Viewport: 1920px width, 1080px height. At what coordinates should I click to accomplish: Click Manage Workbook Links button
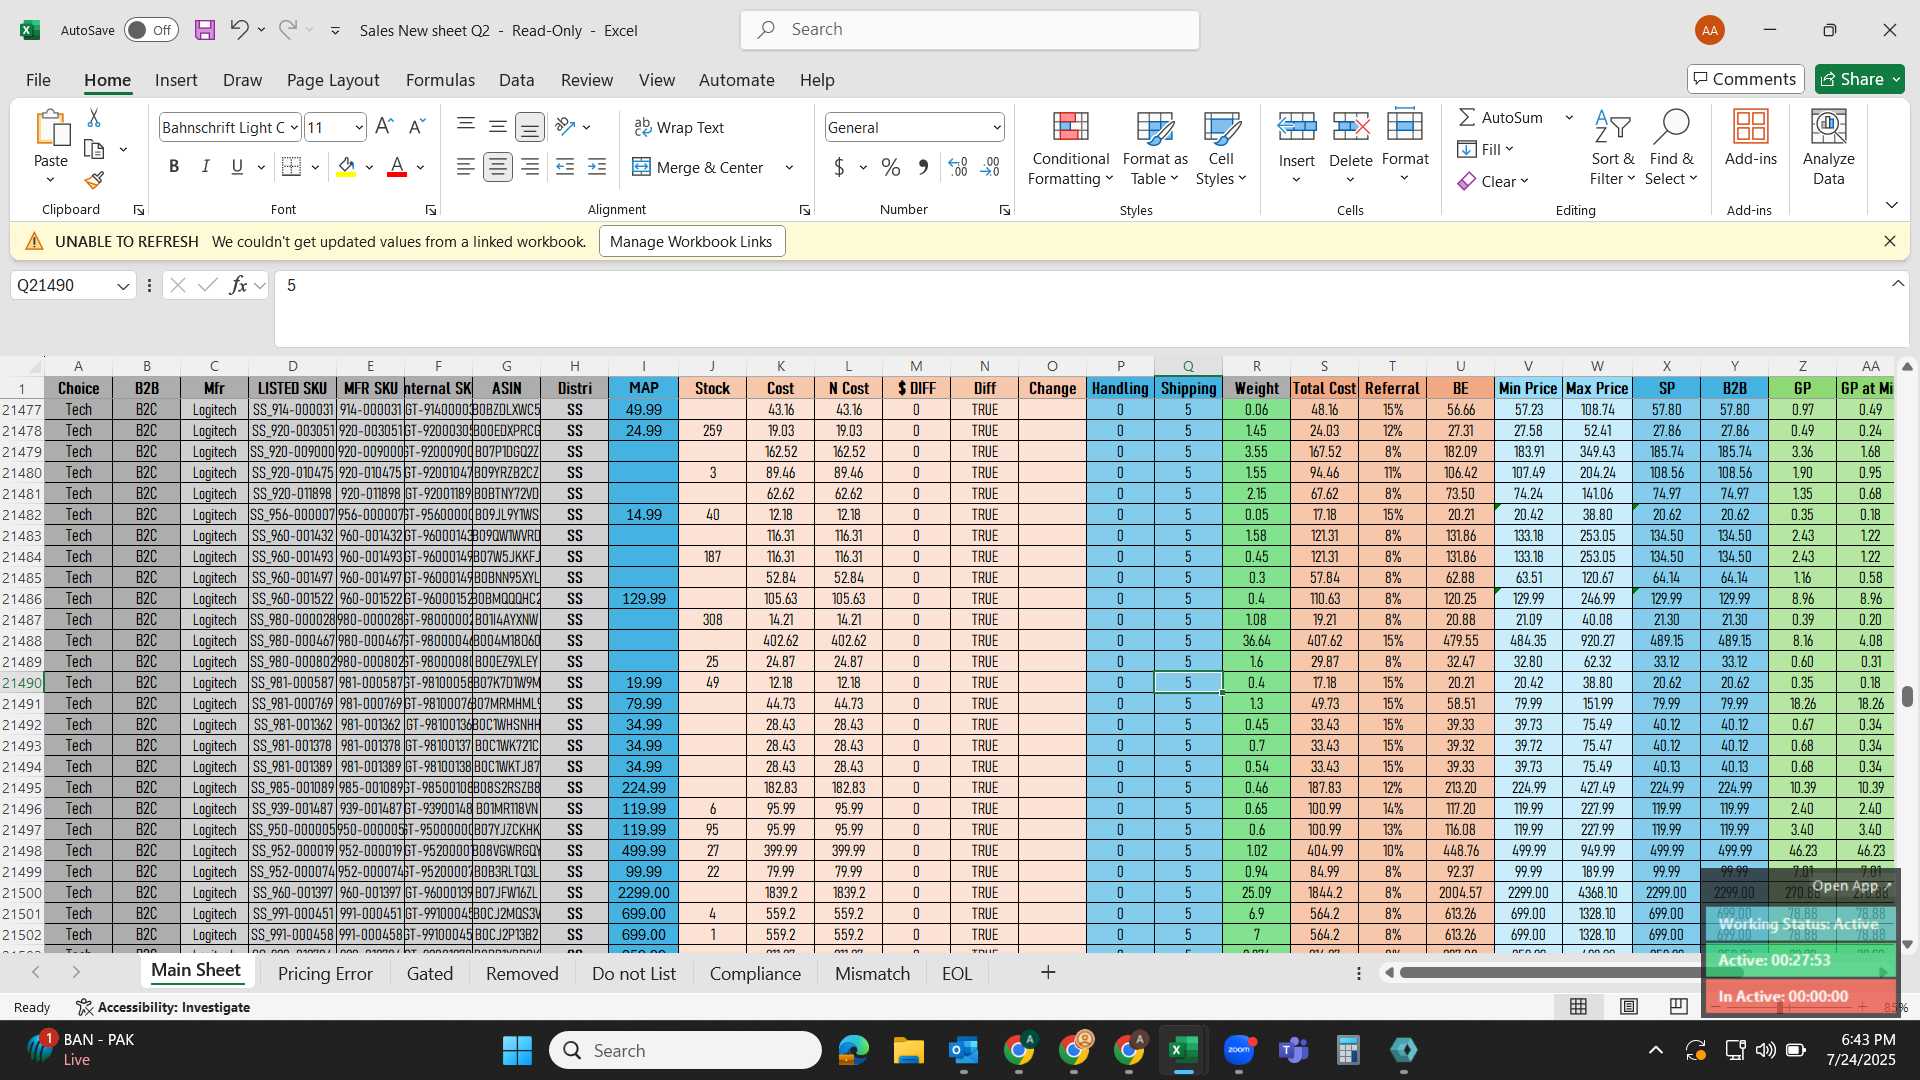point(691,241)
